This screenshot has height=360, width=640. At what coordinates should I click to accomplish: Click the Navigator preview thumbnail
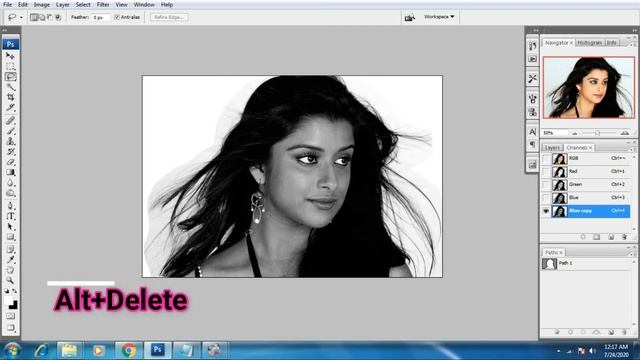click(x=589, y=88)
